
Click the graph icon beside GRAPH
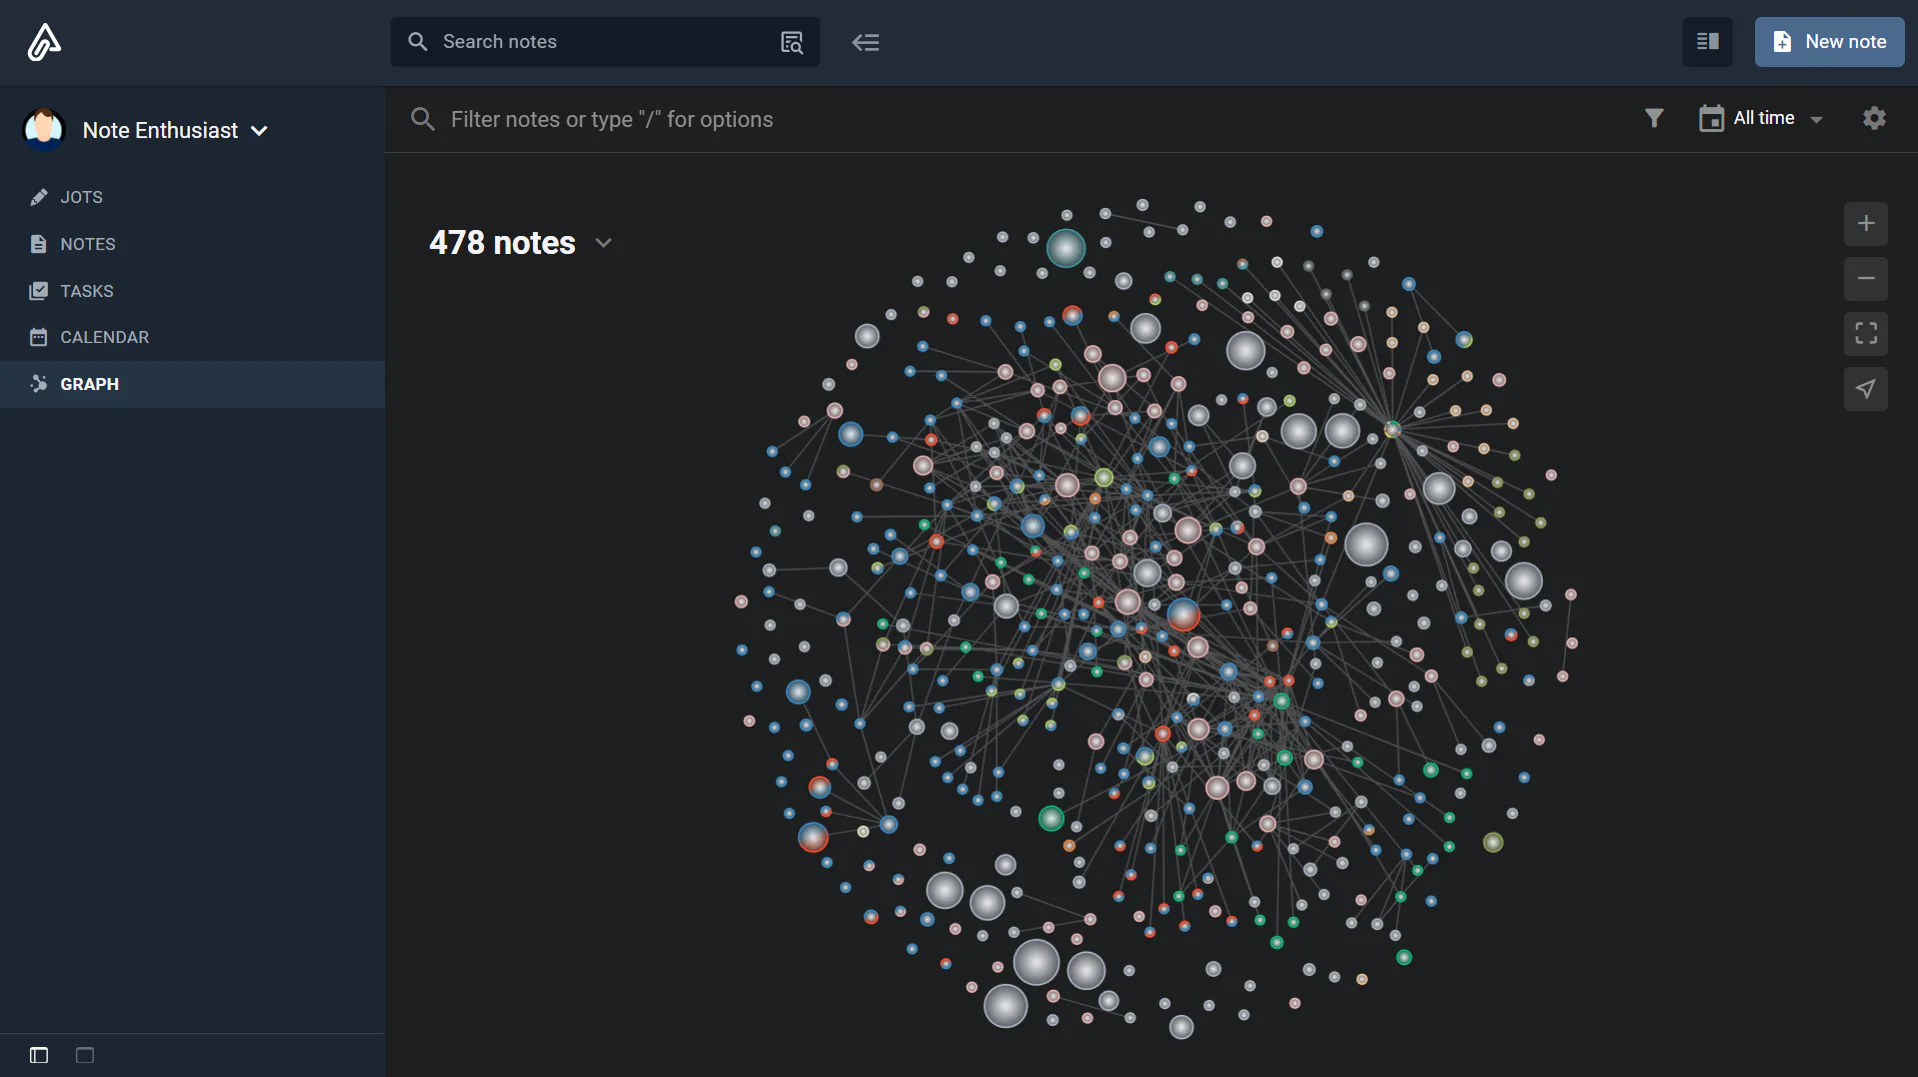39,384
